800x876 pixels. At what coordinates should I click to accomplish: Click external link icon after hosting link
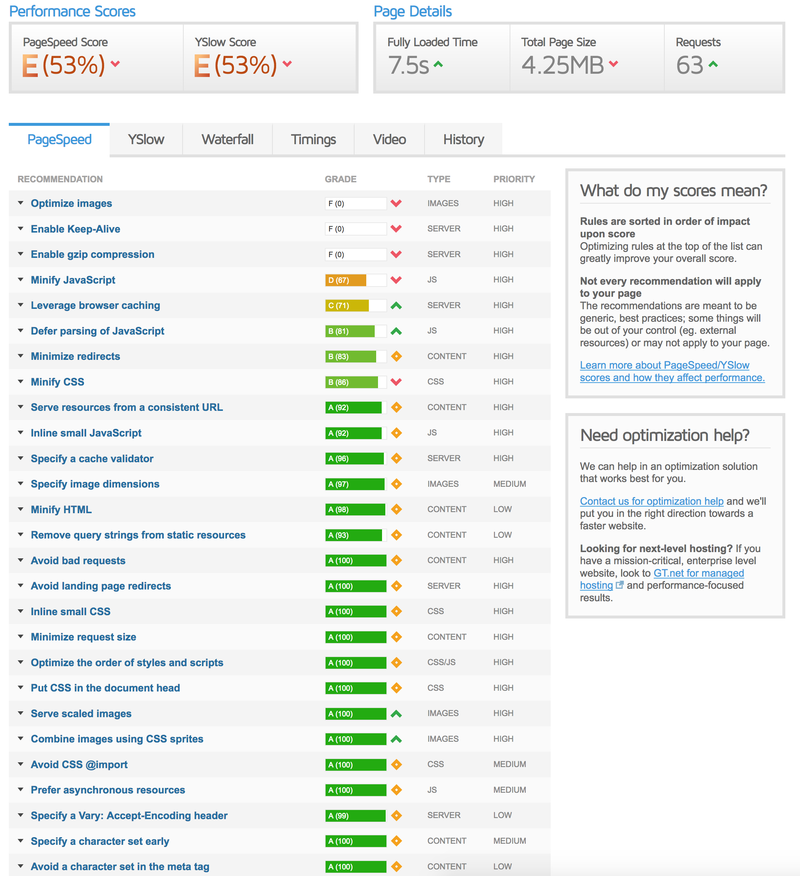click(x=619, y=585)
